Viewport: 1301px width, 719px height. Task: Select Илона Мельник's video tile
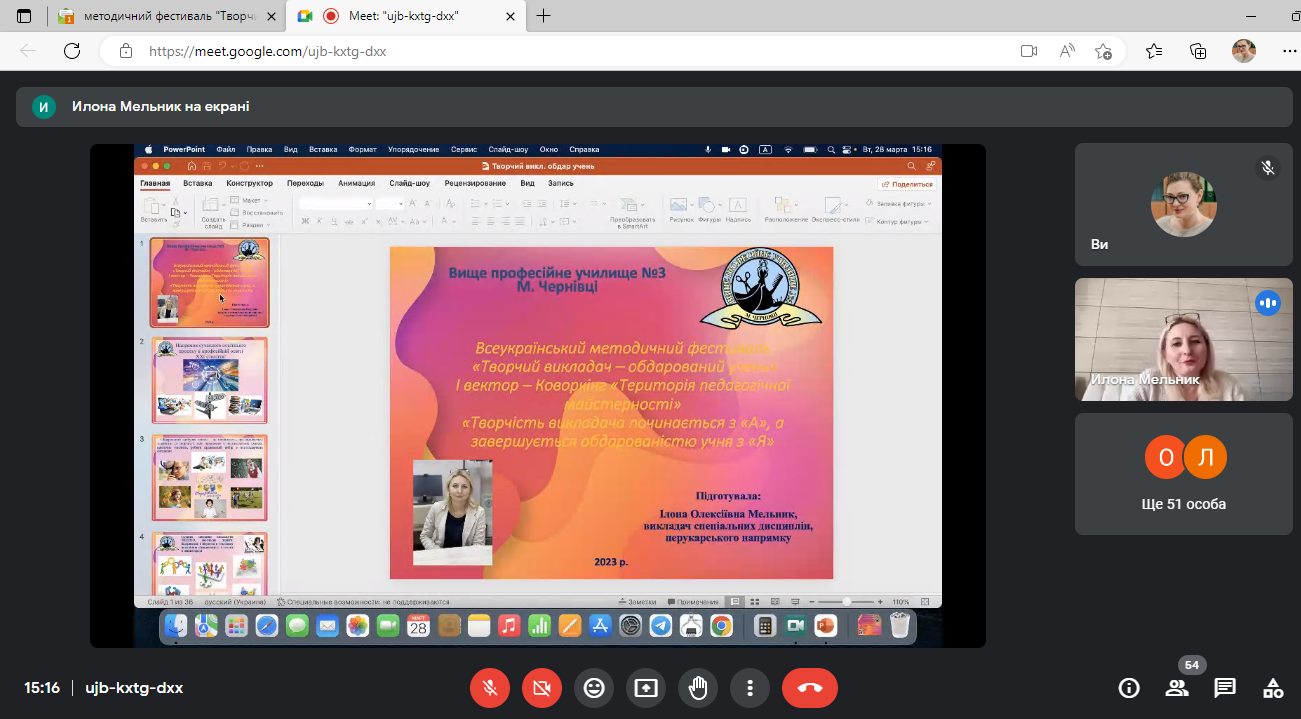tap(1184, 339)
